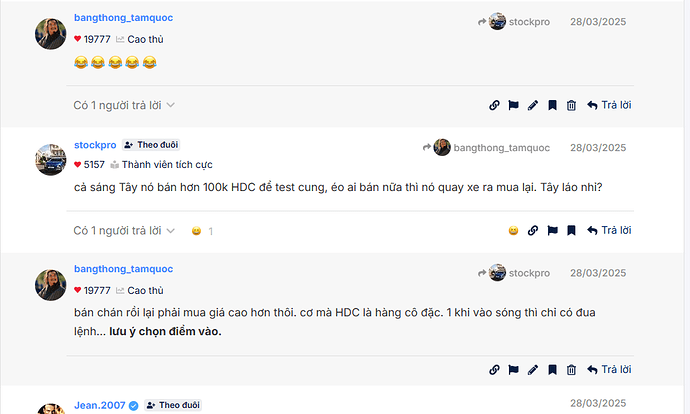The height and width of the screenshot is (414, 690).
Task: Delete the laughing emoji post via trash icon
Action: [x=571, y=105]
